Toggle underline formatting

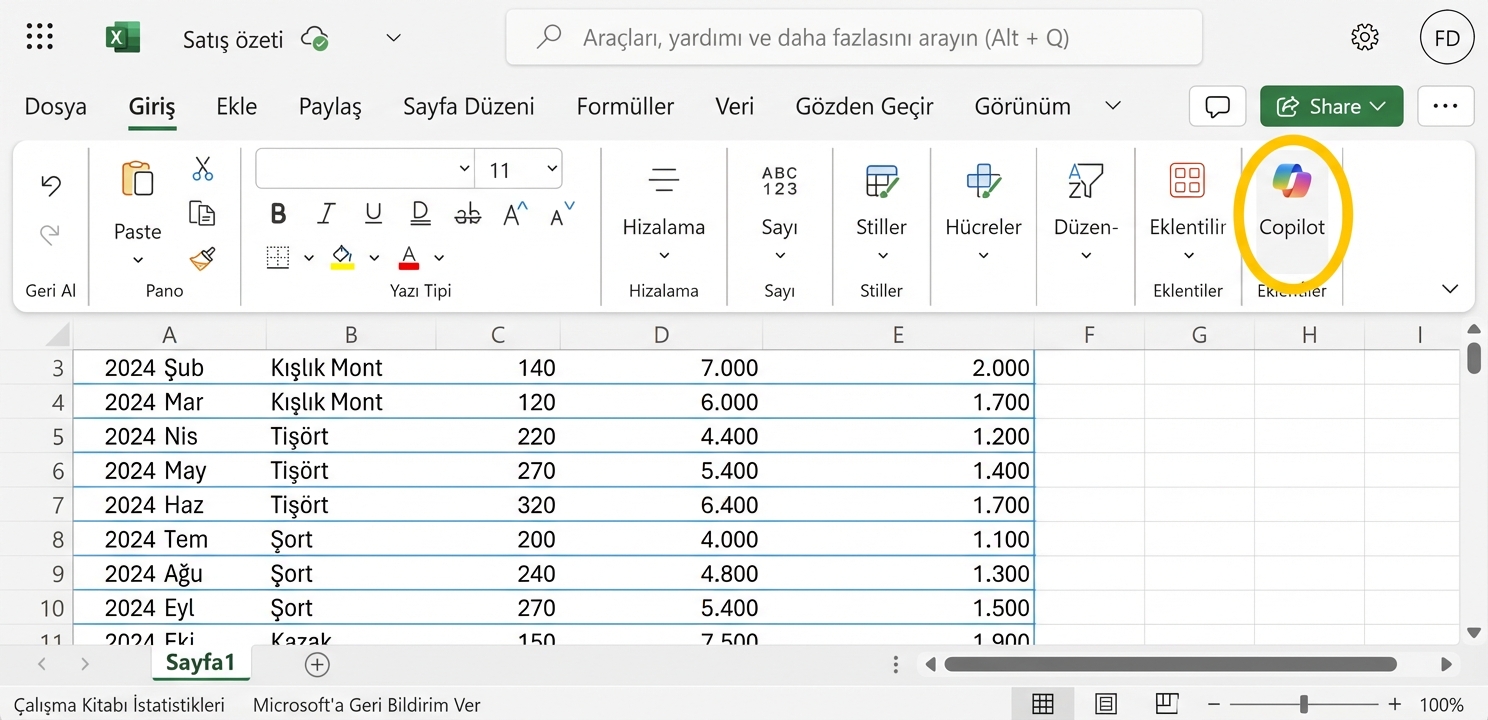tap(371, 213)
